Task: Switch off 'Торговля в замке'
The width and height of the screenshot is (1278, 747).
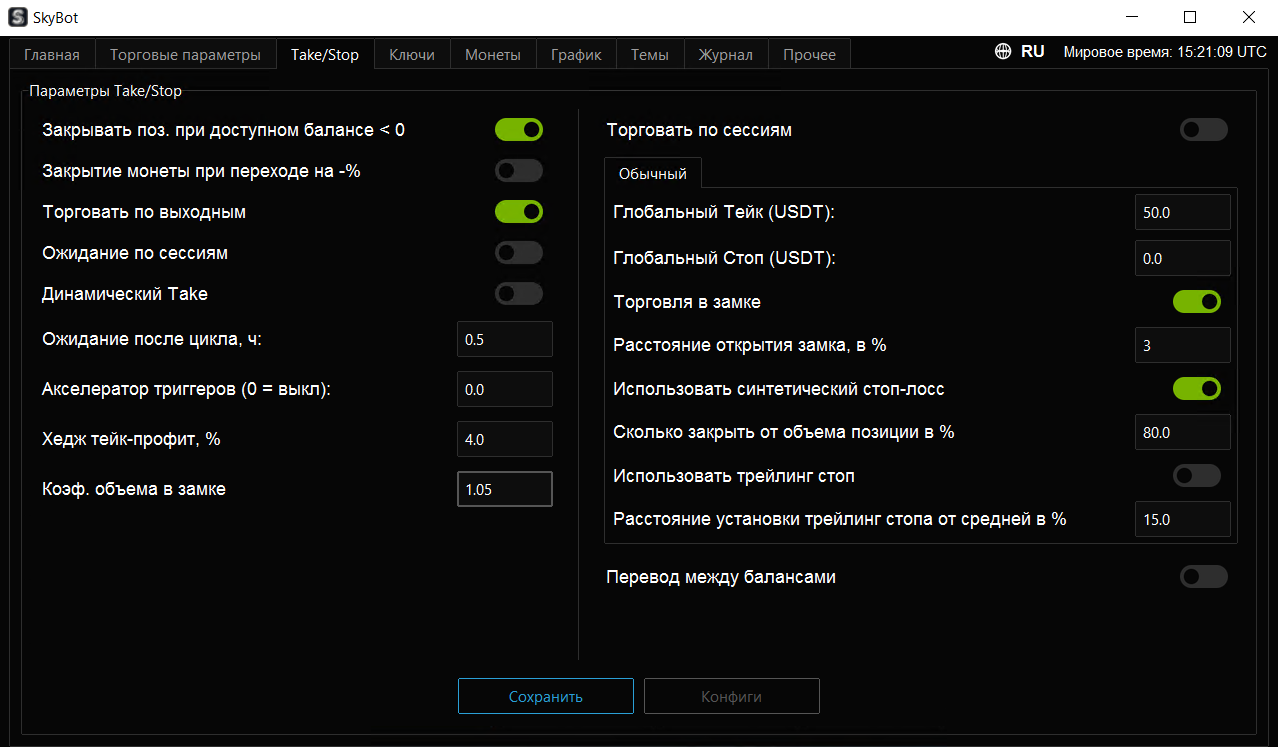Action: coord(1197,302)
